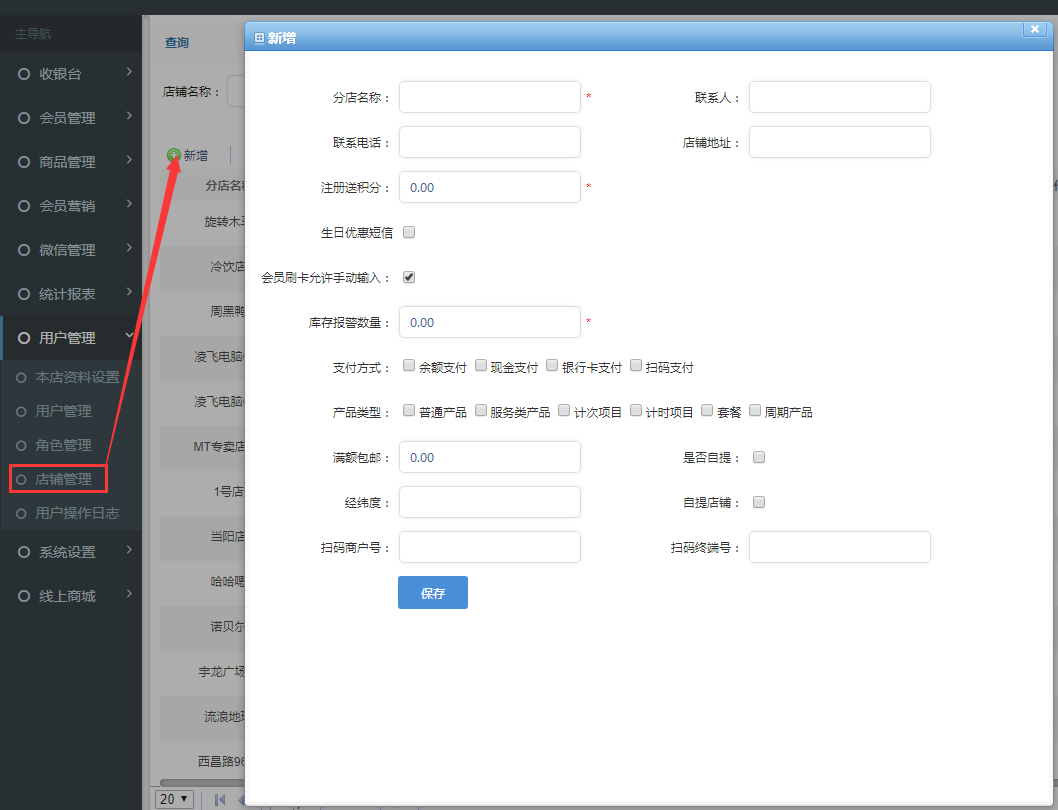Check the 套餐 product type
Image resolution: width=1058 pixels, height=810 pixels.
(x=707, y=410)
